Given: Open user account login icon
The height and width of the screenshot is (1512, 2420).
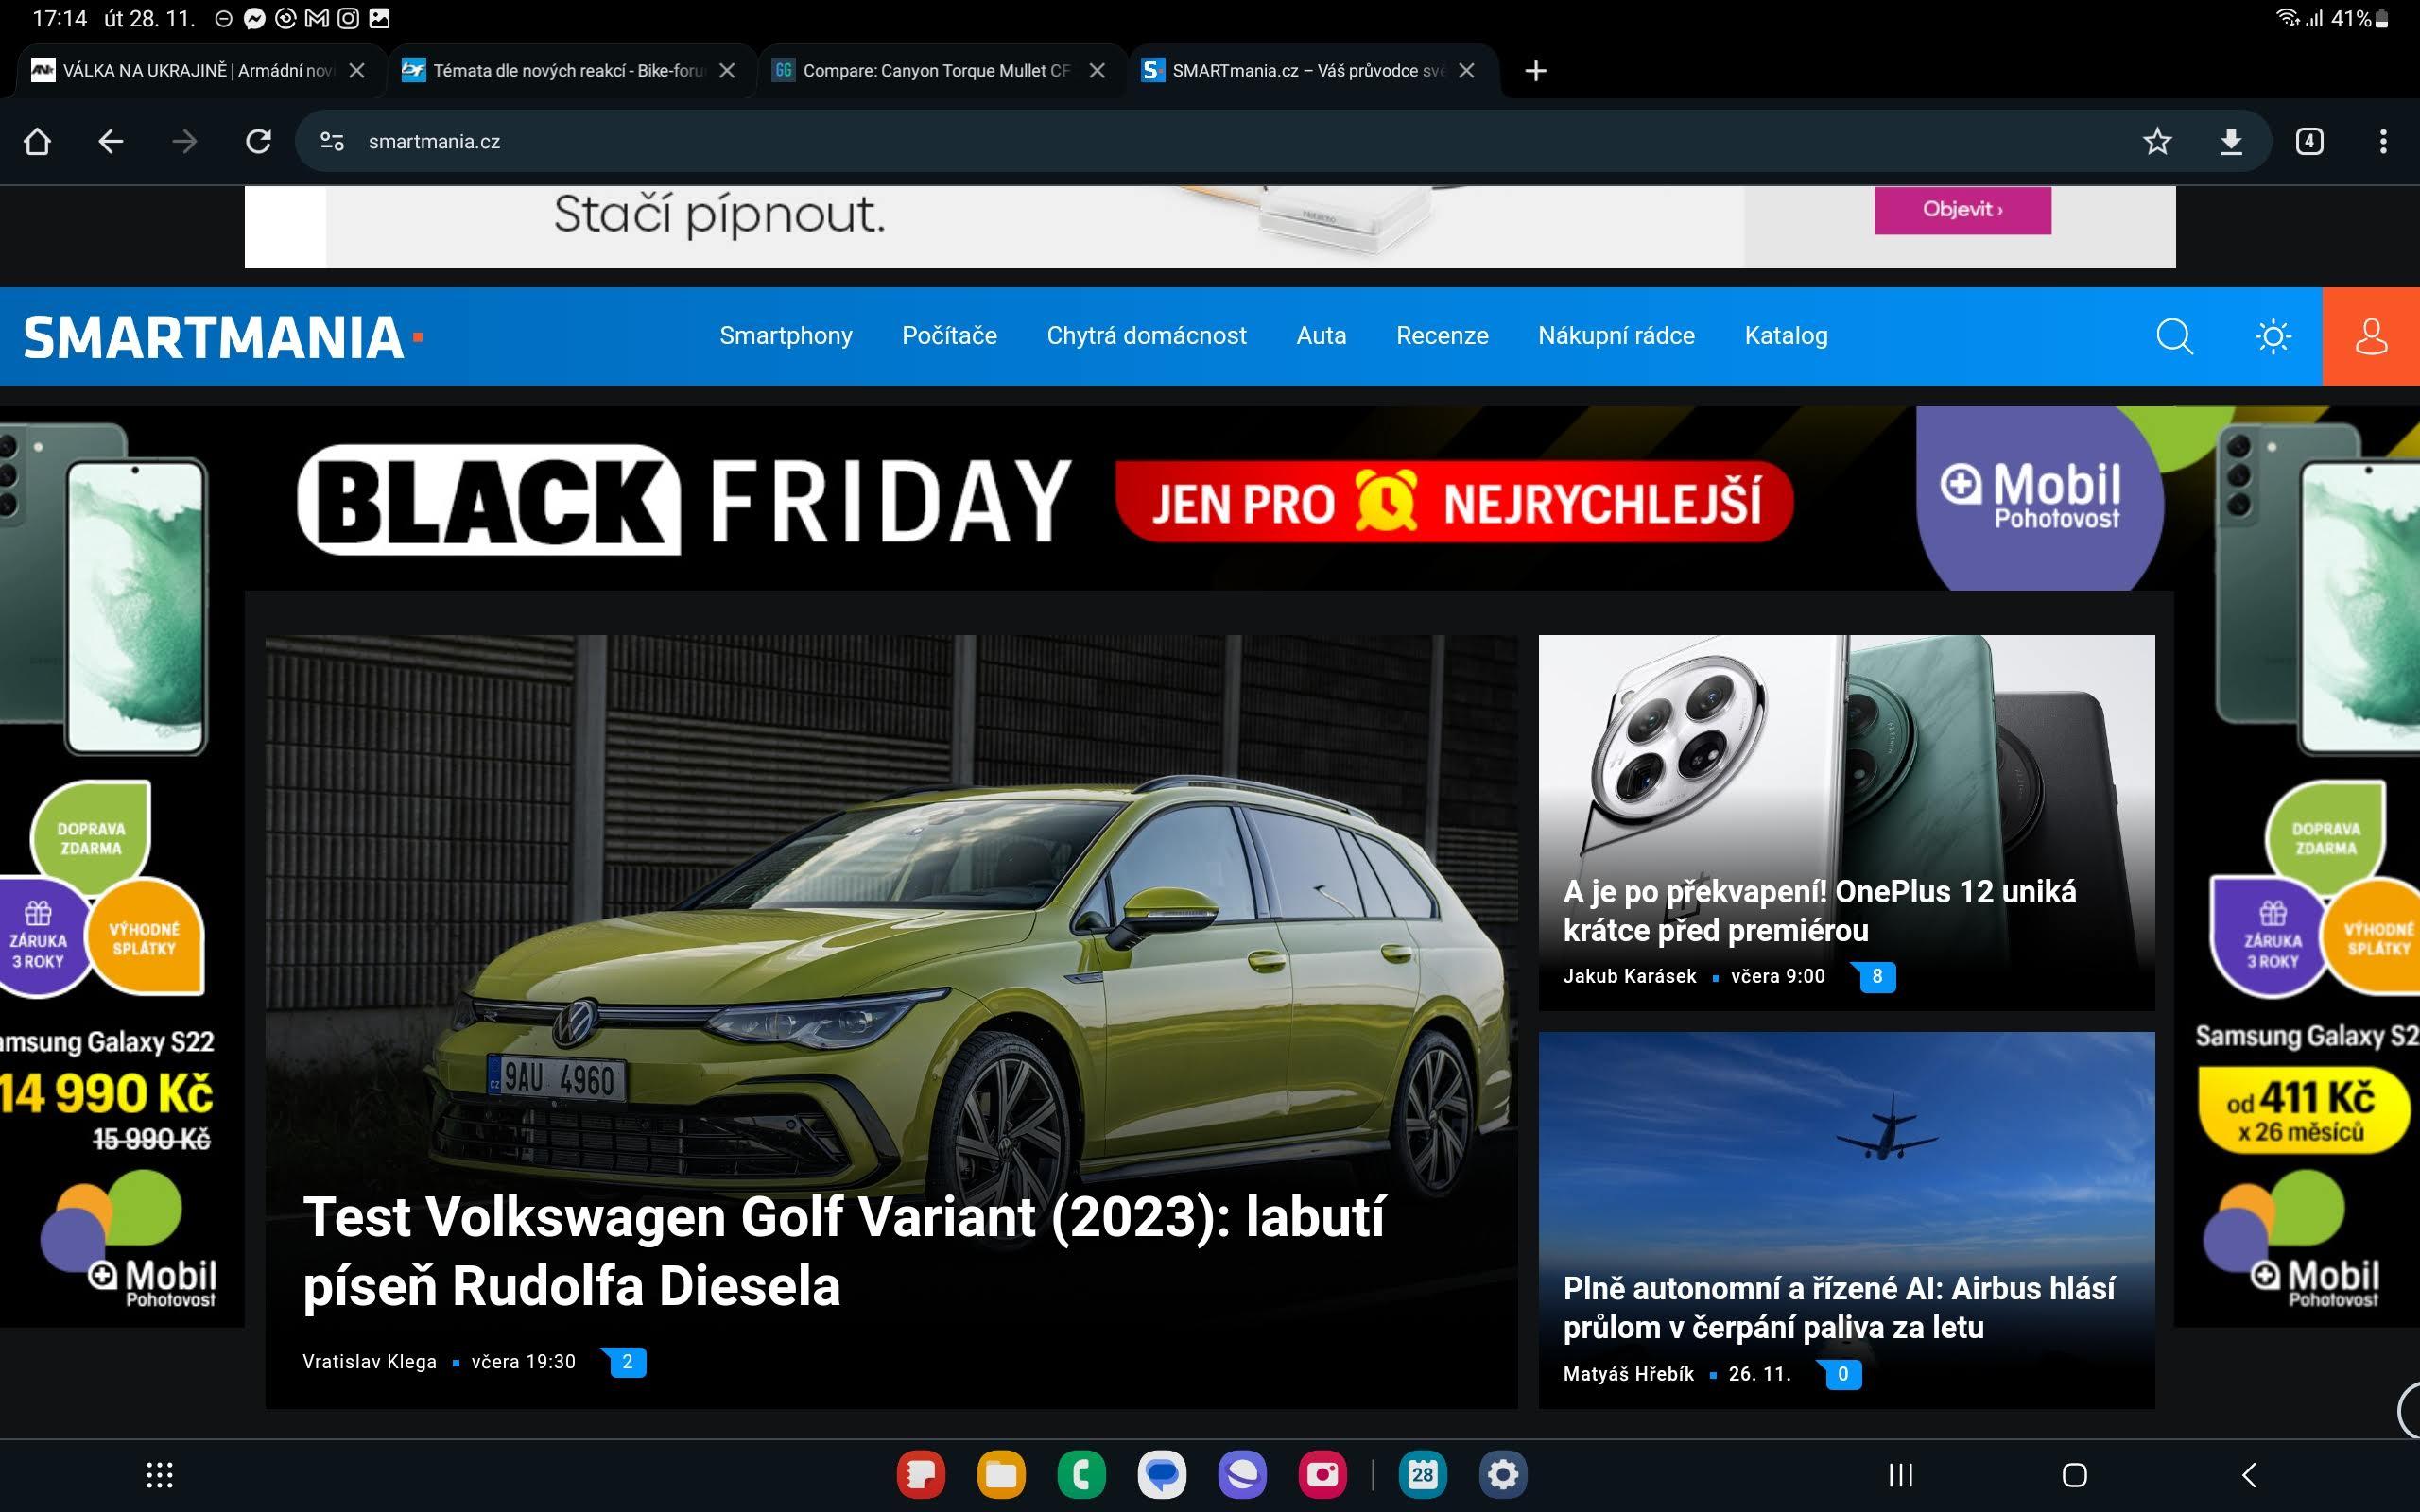Looking at the screenshot, I should pyautogui.click(x=2371, y=336).
